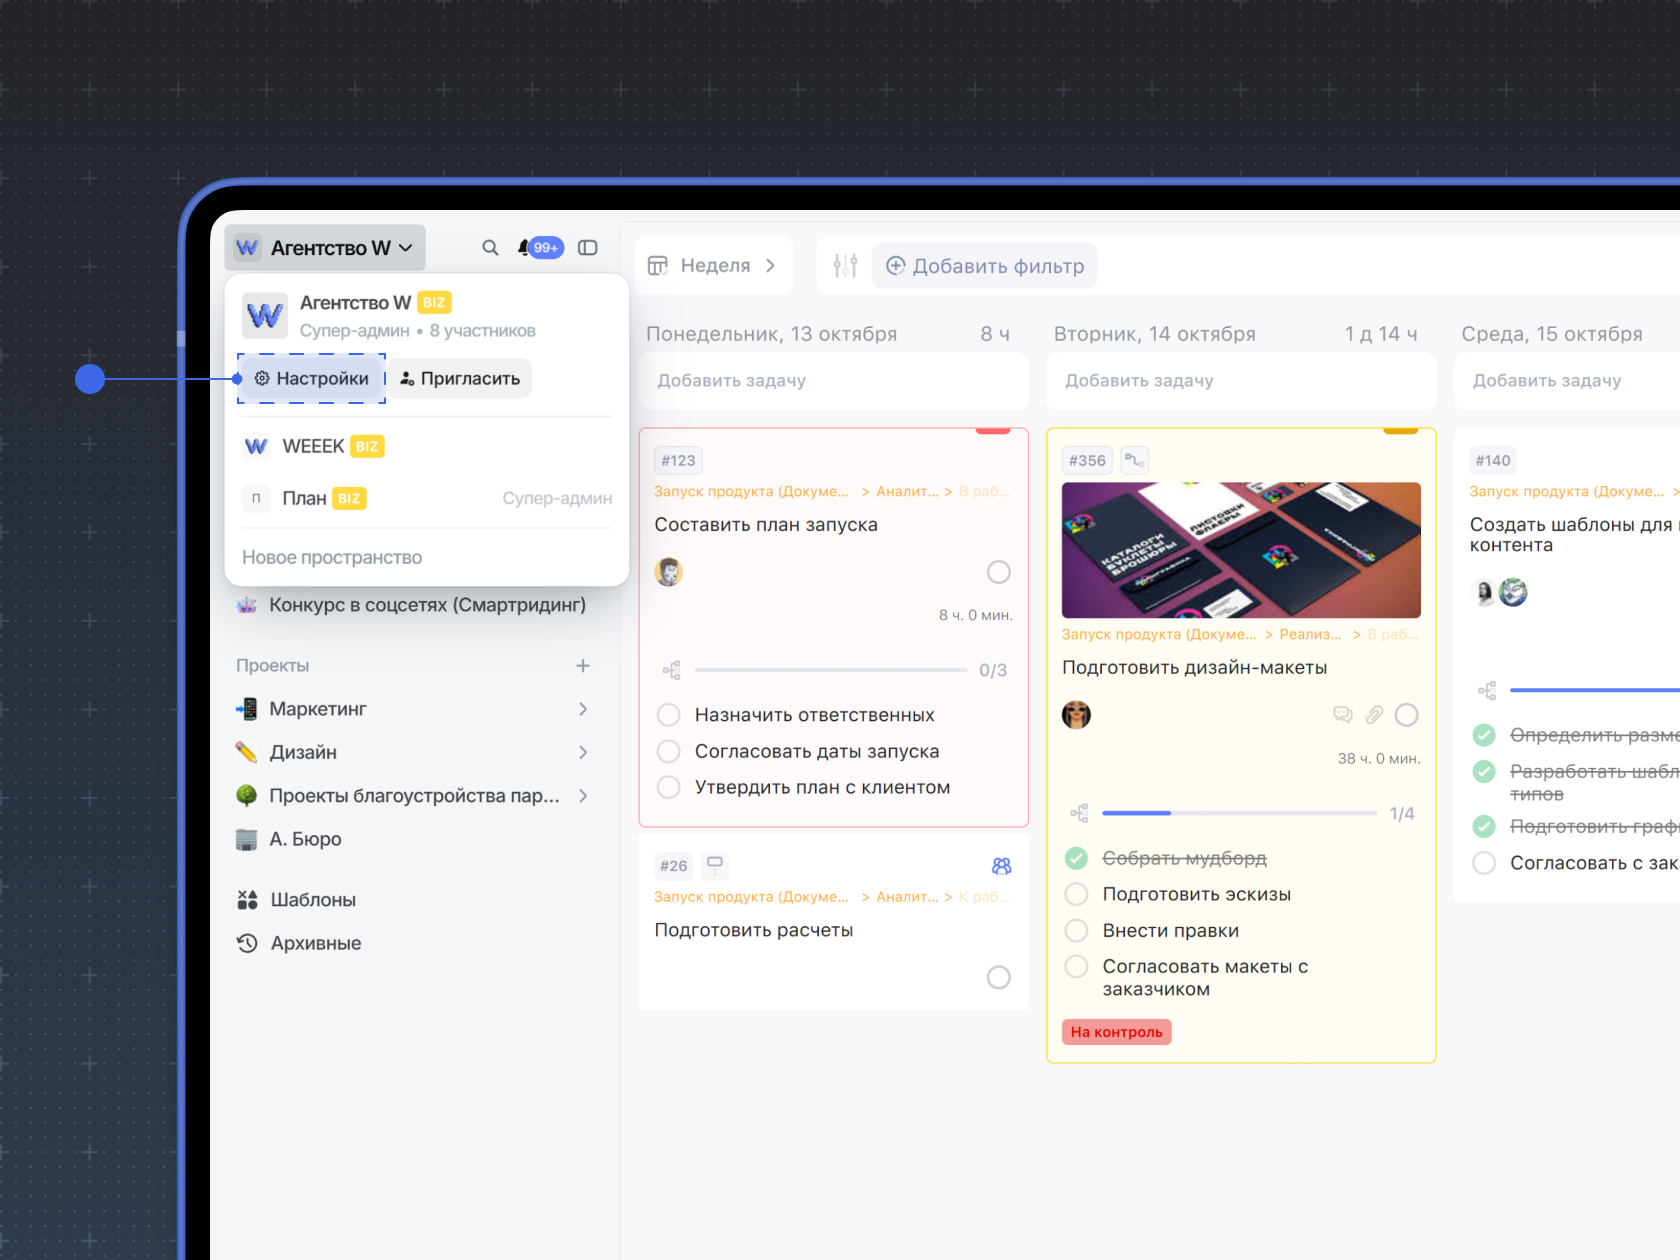
Task: Click the Пригласить button
Action: 460,379
